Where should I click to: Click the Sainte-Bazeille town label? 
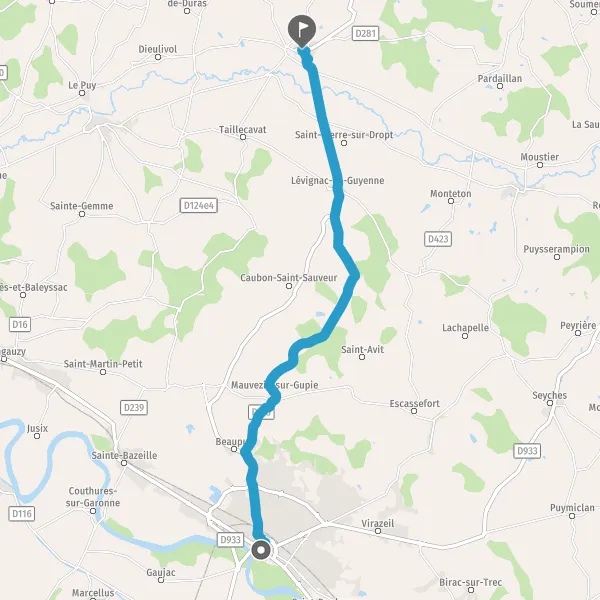tap(124, 455)
